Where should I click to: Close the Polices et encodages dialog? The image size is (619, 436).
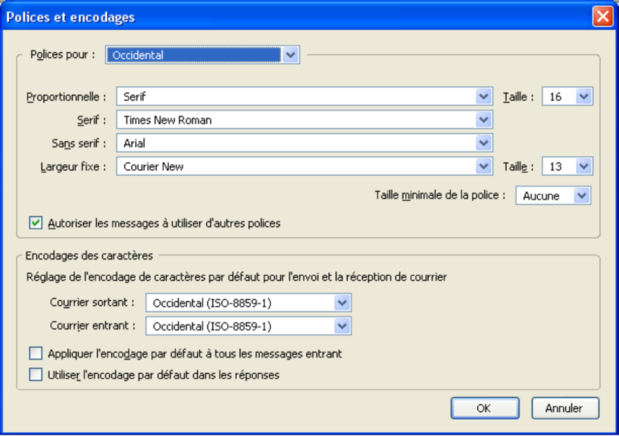(x=602, y=17)
